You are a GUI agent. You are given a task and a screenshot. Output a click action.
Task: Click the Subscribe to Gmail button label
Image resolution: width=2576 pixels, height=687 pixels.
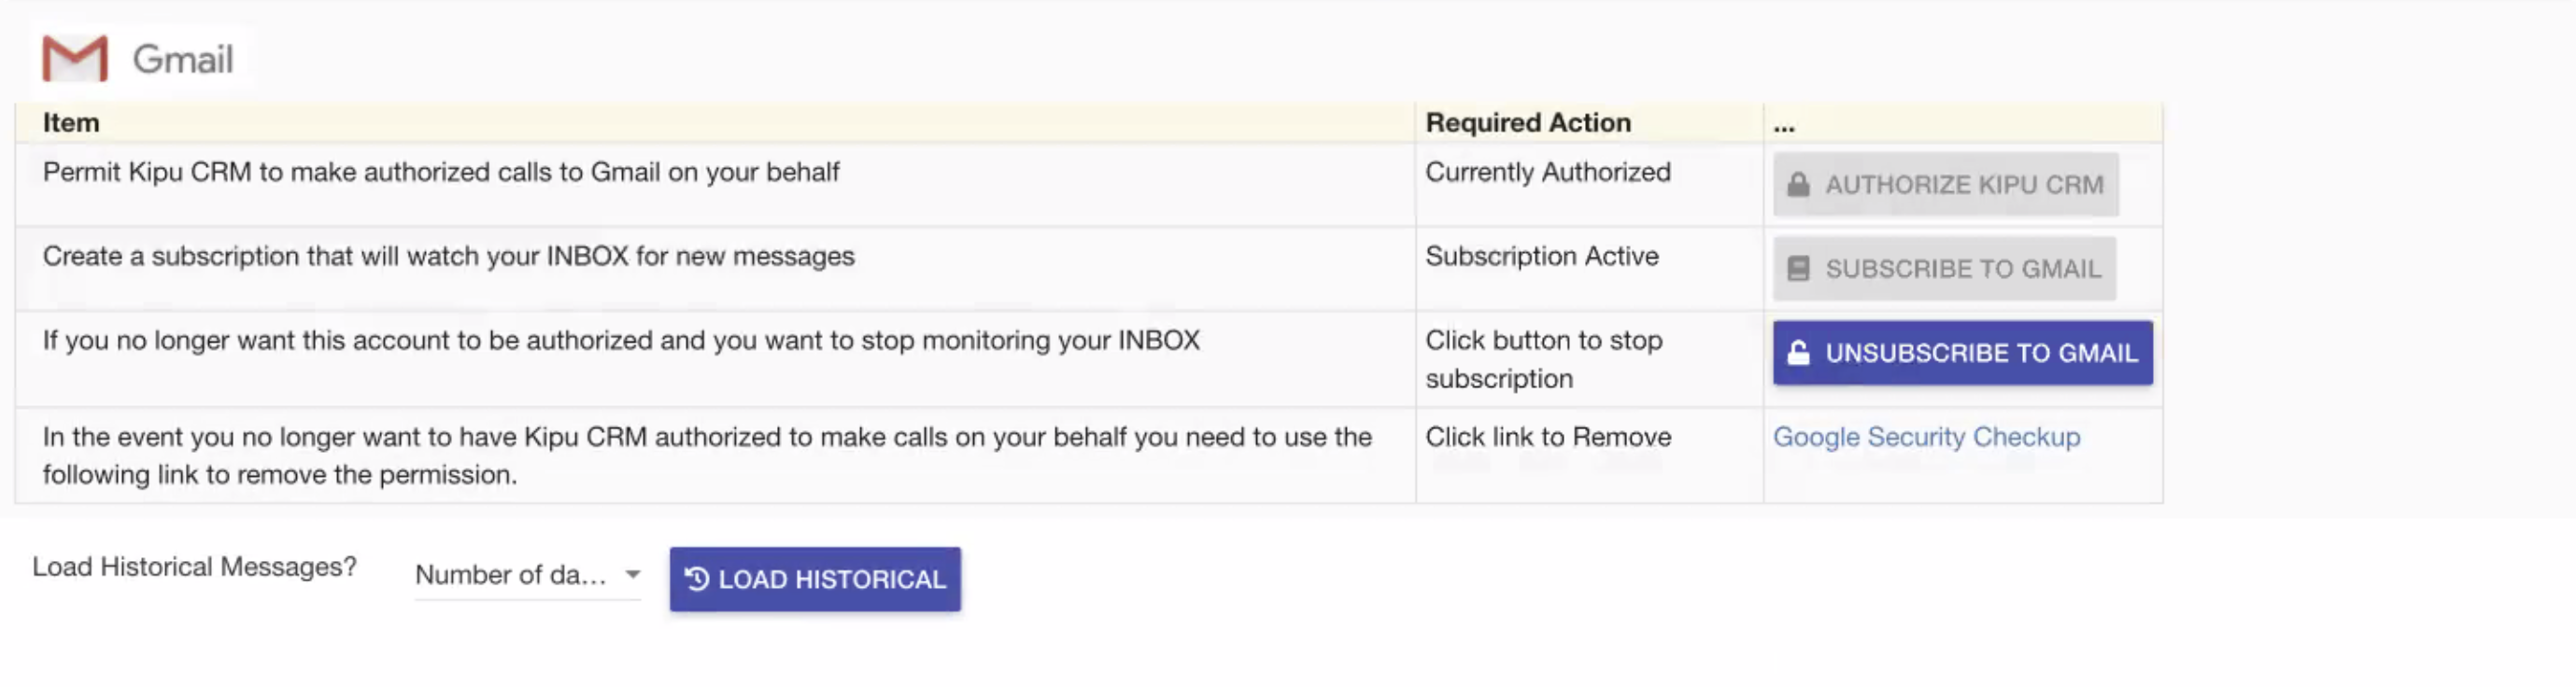(1963, 269)
